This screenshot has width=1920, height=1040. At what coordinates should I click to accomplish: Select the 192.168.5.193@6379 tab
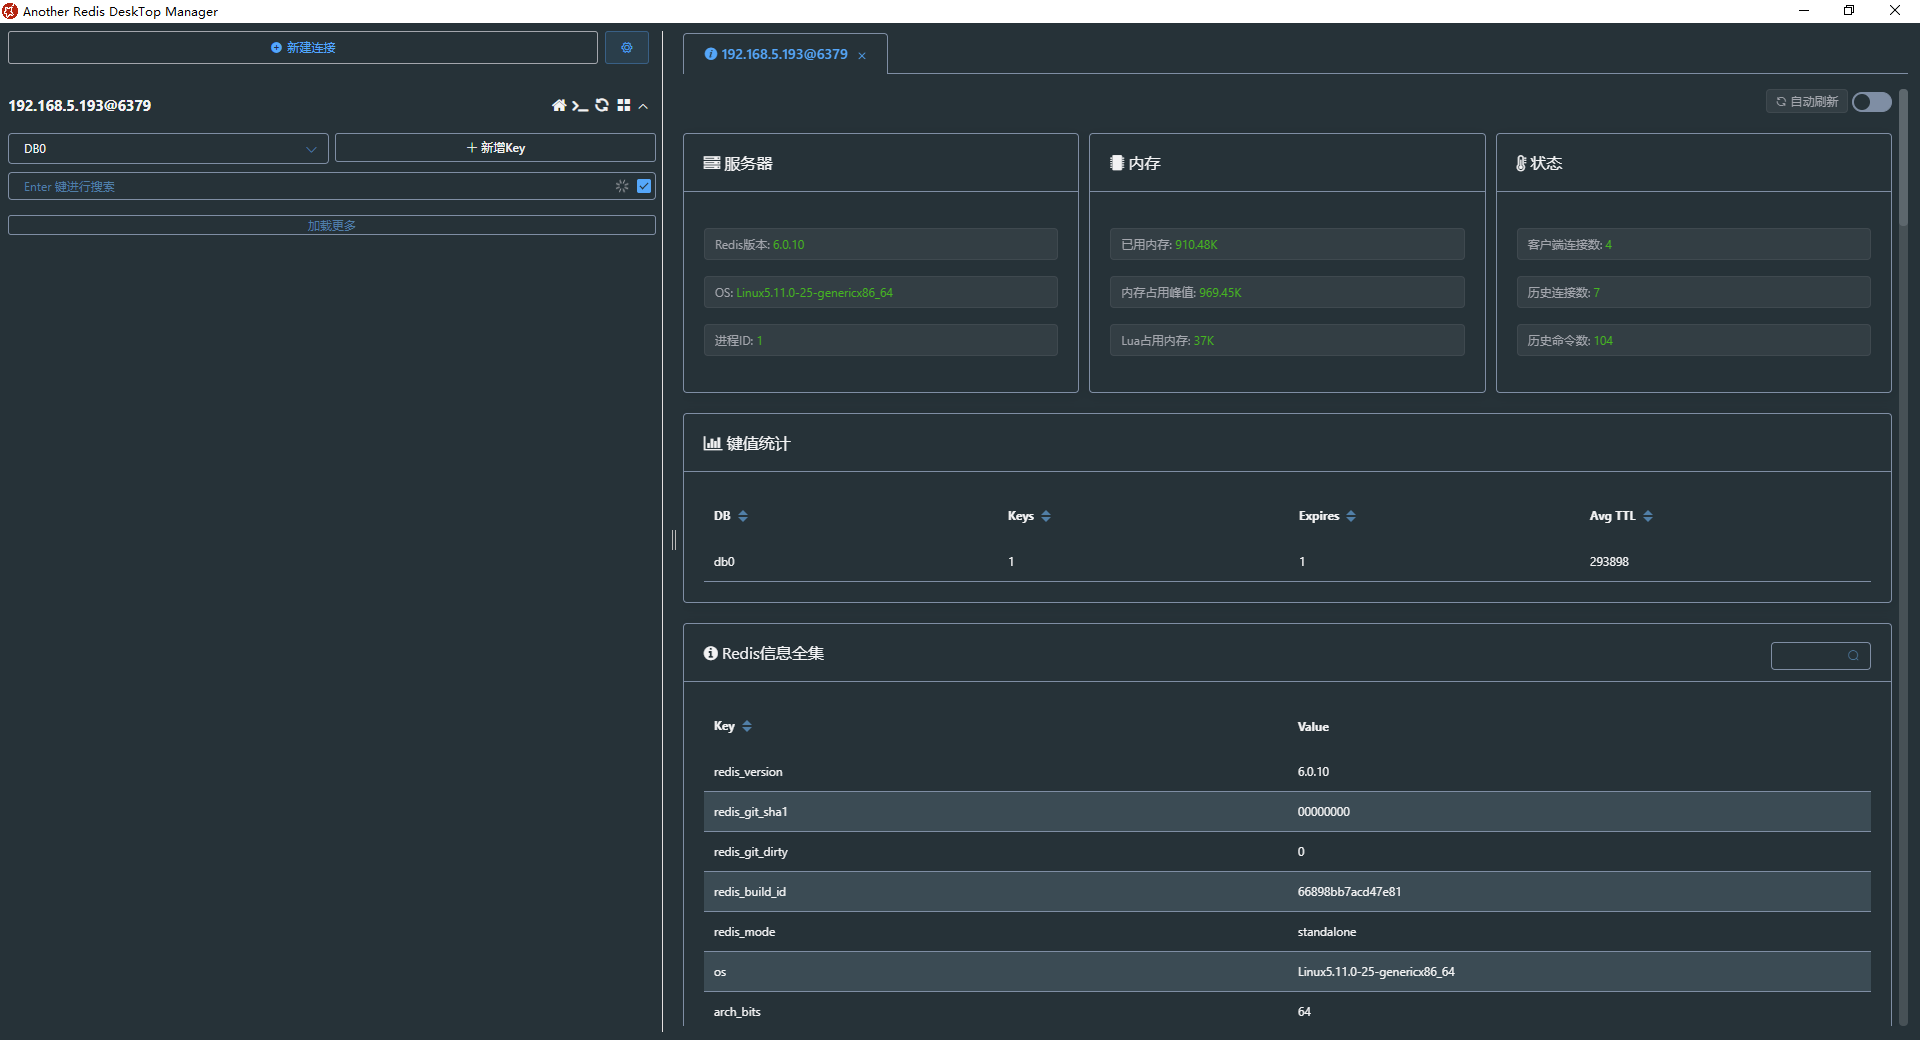[783, 54]
